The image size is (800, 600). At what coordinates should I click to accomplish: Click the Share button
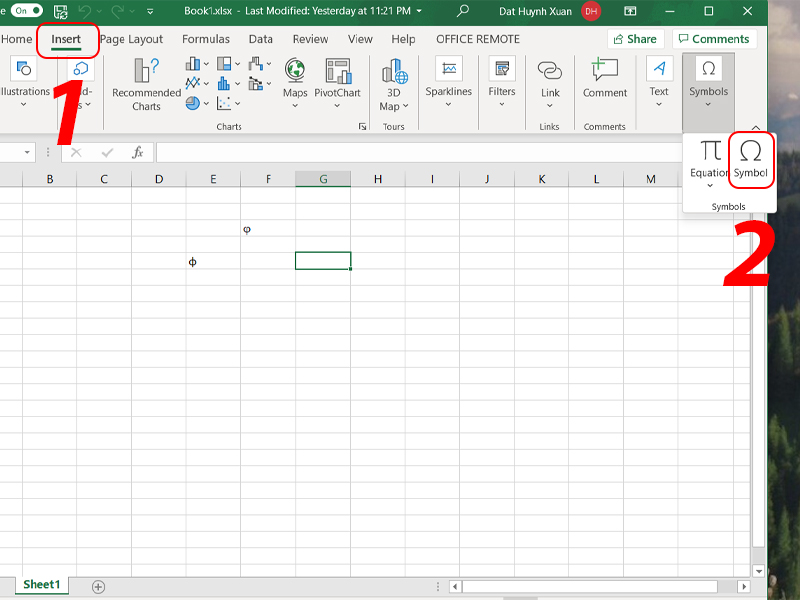click(636, 38)
